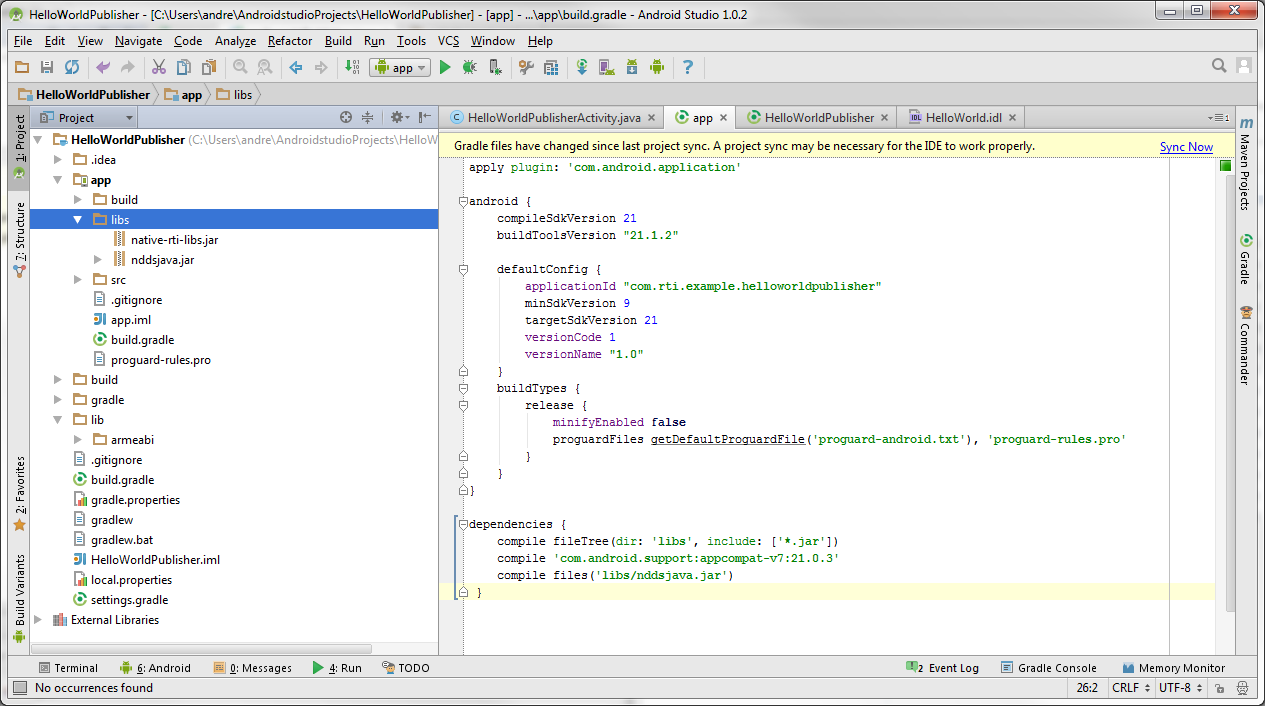
Task: Open the Build menu
Action: tap(338, 41)
